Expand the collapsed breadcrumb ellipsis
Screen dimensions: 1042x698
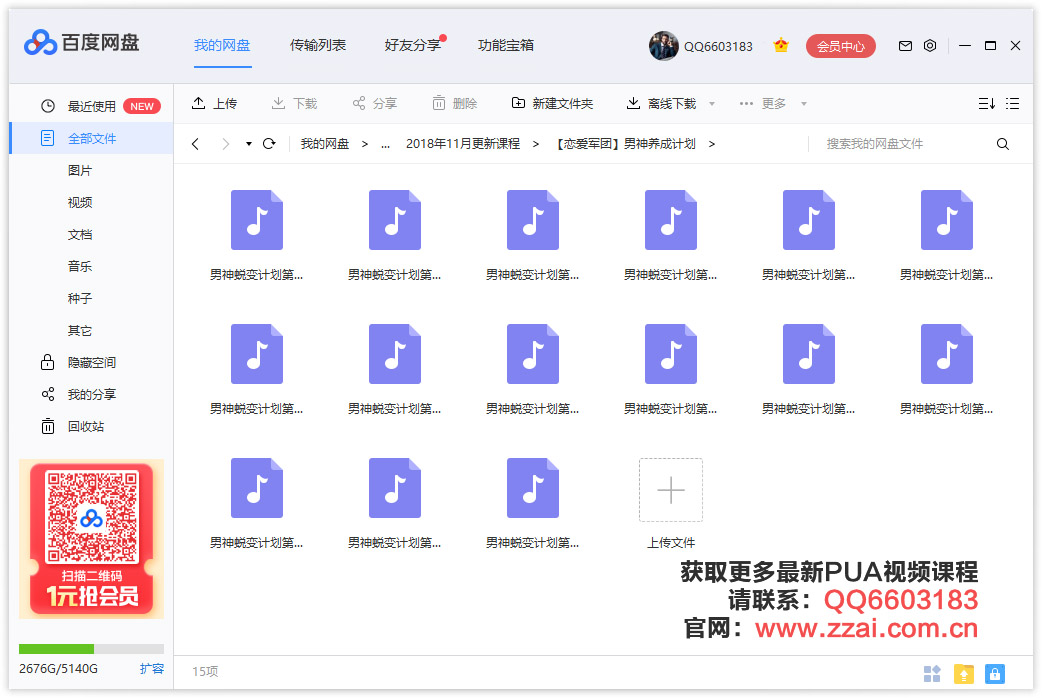pyautogui.click(x=385, y=144)
